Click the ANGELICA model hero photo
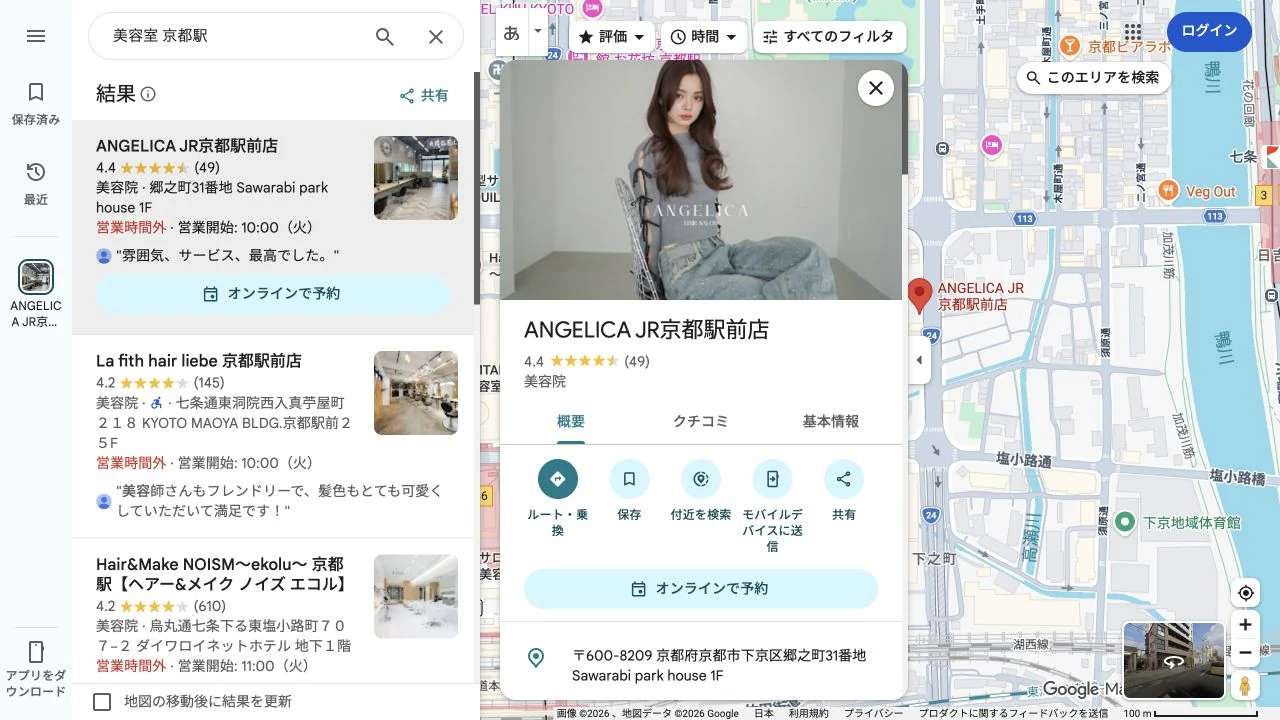Viewport: 1280px width, 720px height. pyautogui.click(x=700, y=180)
